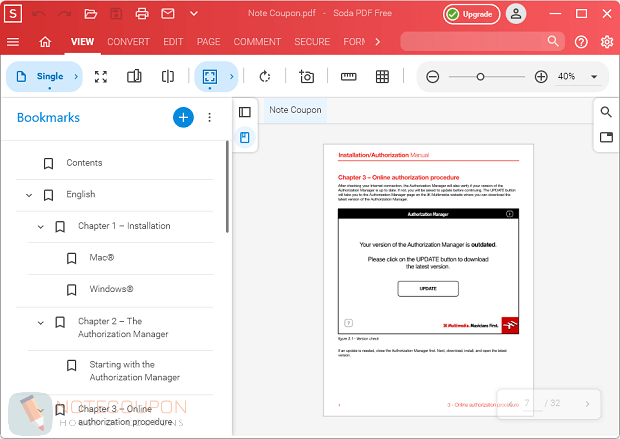Click the Upgrade button

[471, 14]
